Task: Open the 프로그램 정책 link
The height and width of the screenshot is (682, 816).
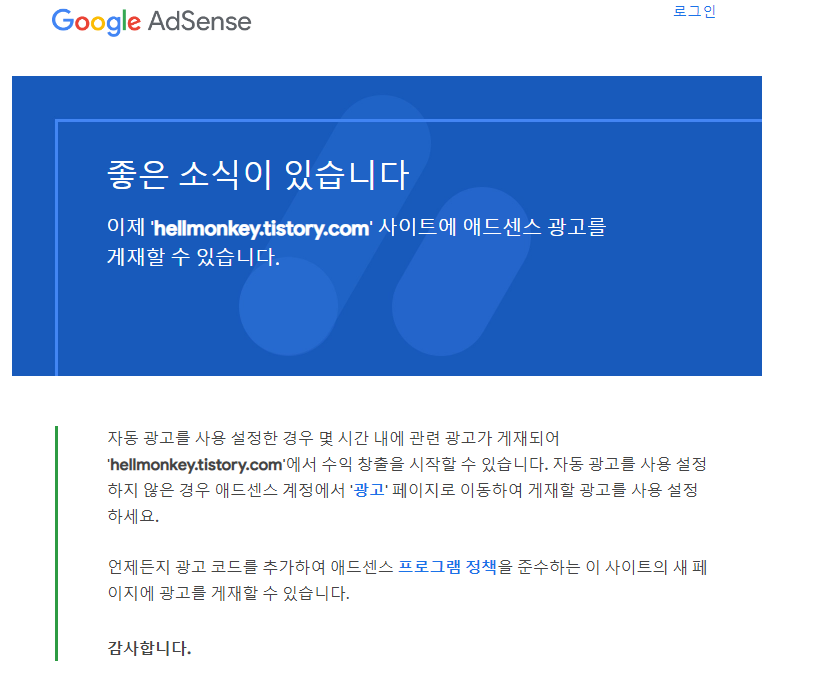Action: point(448,567)
